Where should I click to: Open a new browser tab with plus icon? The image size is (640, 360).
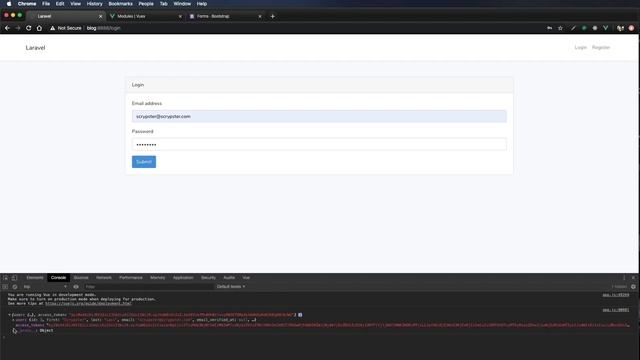coord(273,16)
